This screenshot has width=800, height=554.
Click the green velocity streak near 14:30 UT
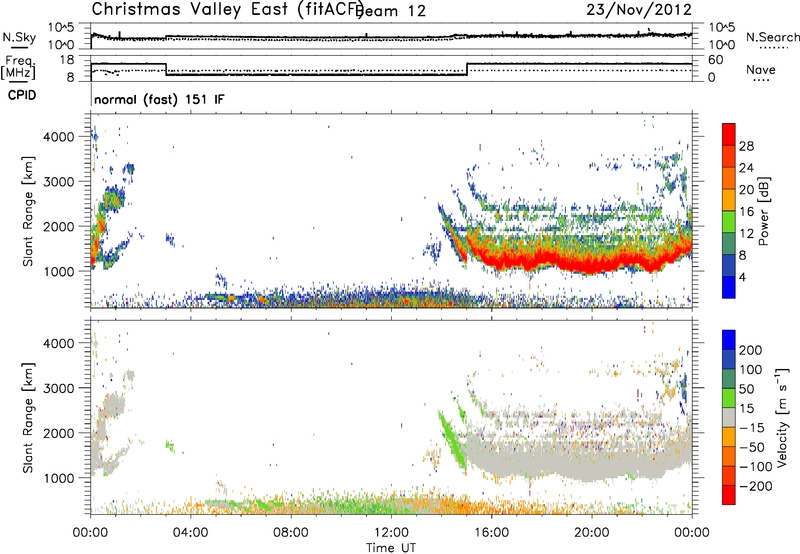451,438
